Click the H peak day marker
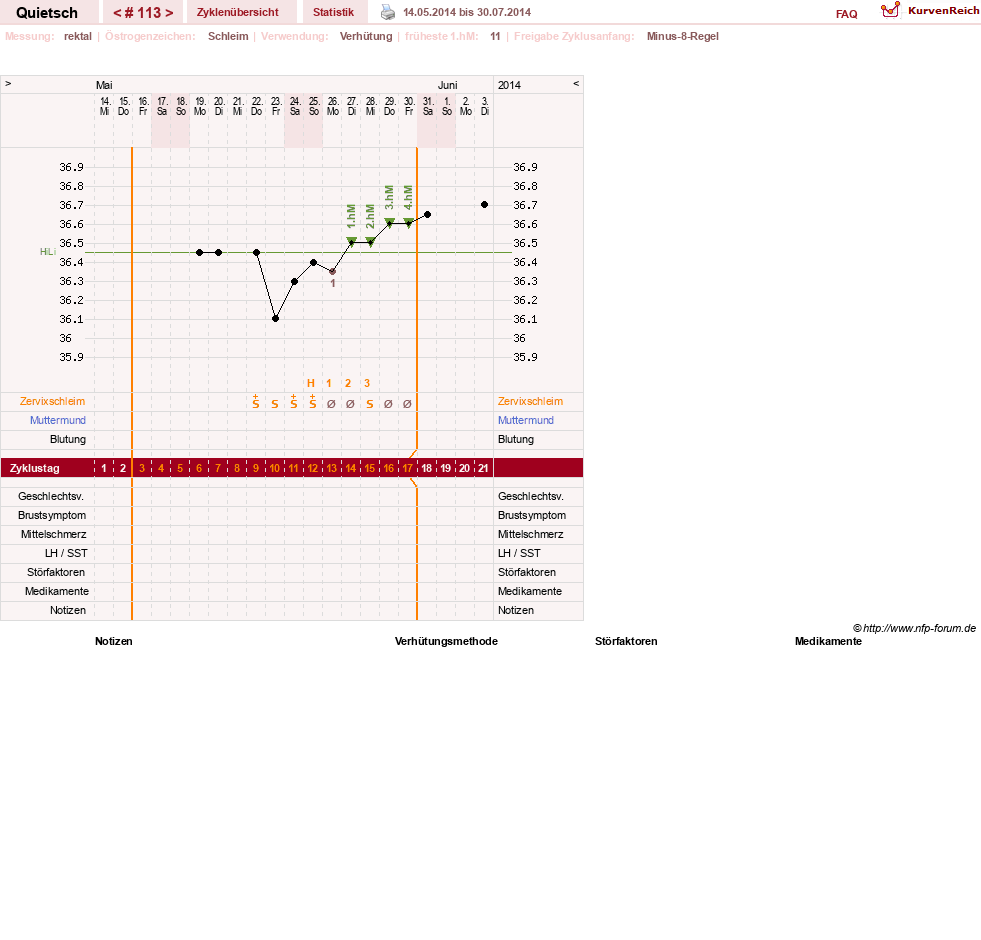981x940 pixels. tap(311, 383)
